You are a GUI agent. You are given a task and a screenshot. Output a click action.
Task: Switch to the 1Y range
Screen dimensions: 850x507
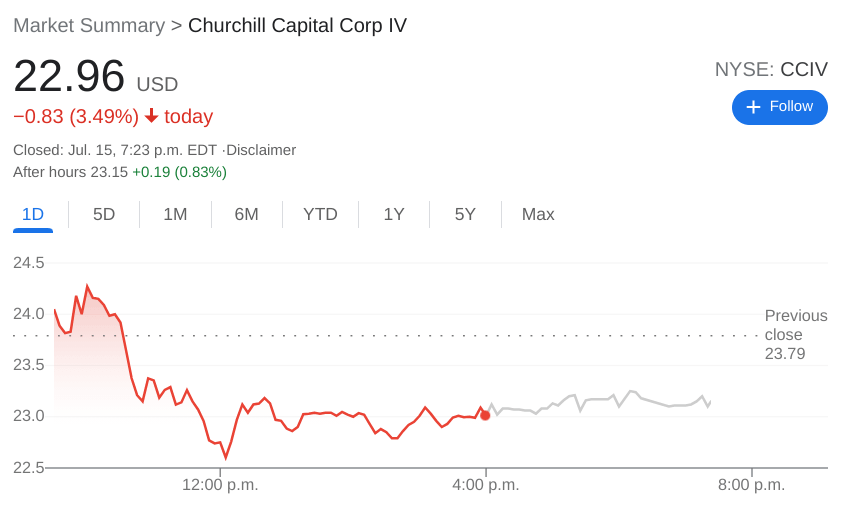(394, 214)
